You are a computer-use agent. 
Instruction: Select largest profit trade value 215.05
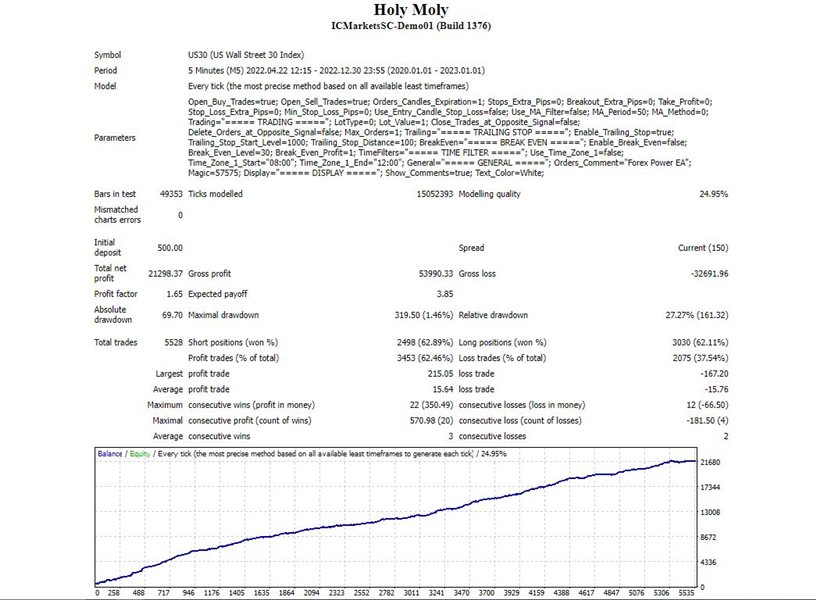[440, 373]
